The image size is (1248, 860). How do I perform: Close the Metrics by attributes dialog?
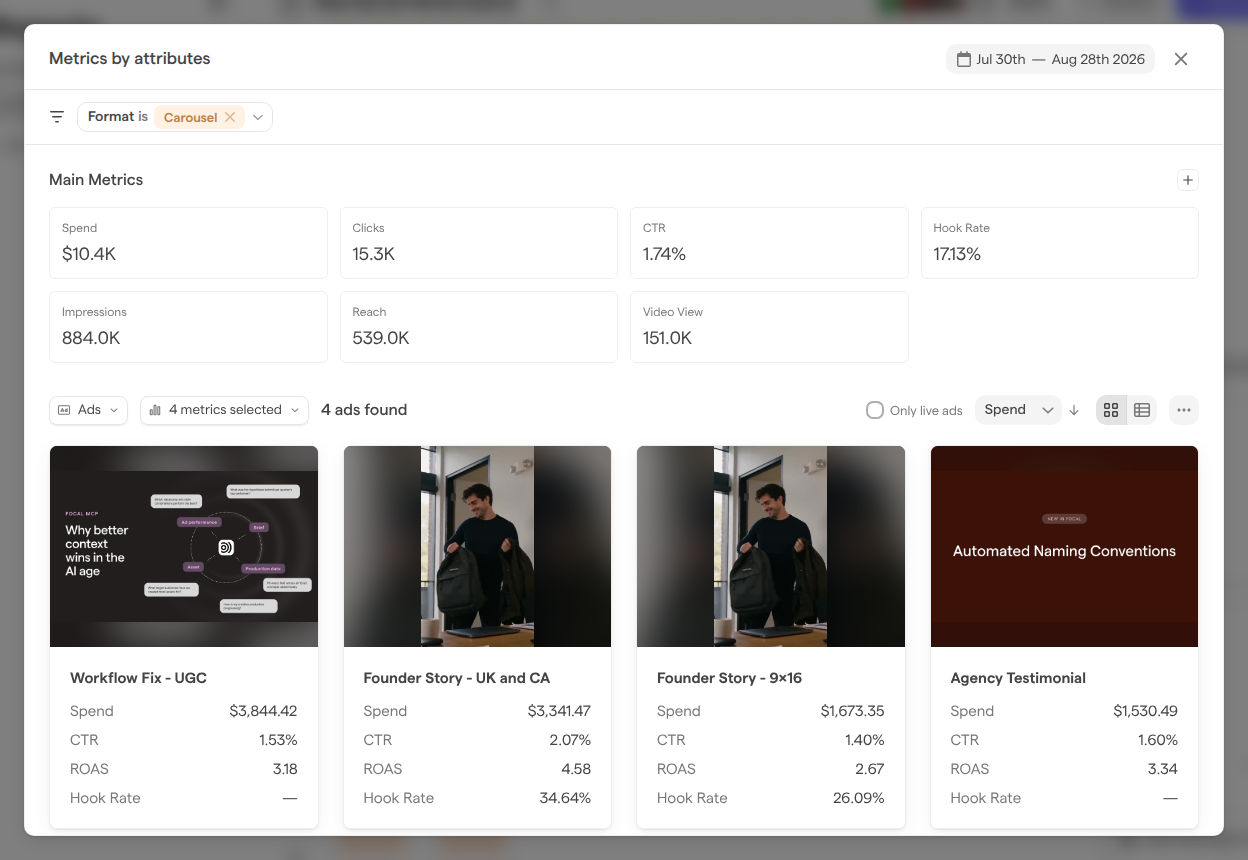[1181, 59]
